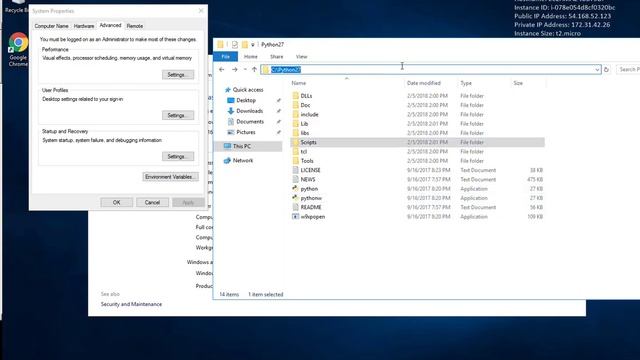This screenshot has width=640, height=360.
Task: Click Environment Variables button
Action: [x=171, y=177]
